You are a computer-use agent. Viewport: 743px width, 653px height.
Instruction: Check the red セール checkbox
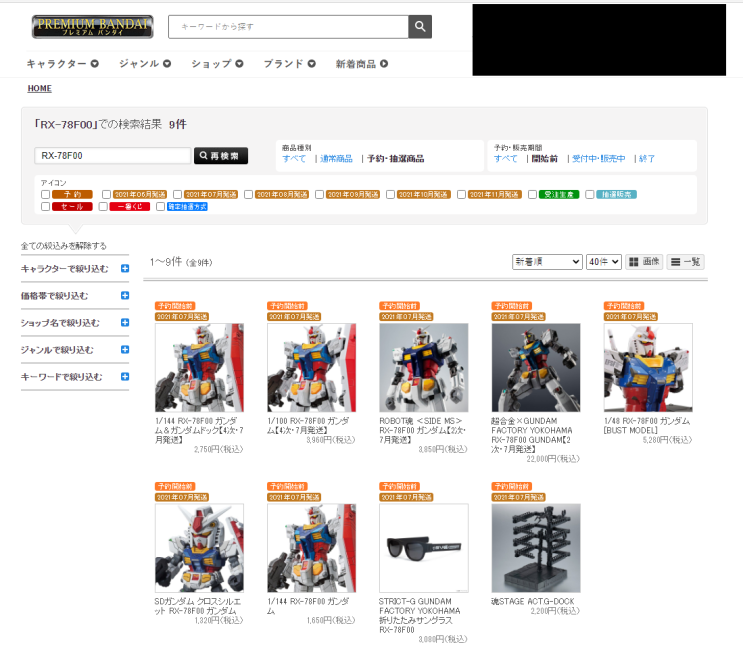[45, 207]
